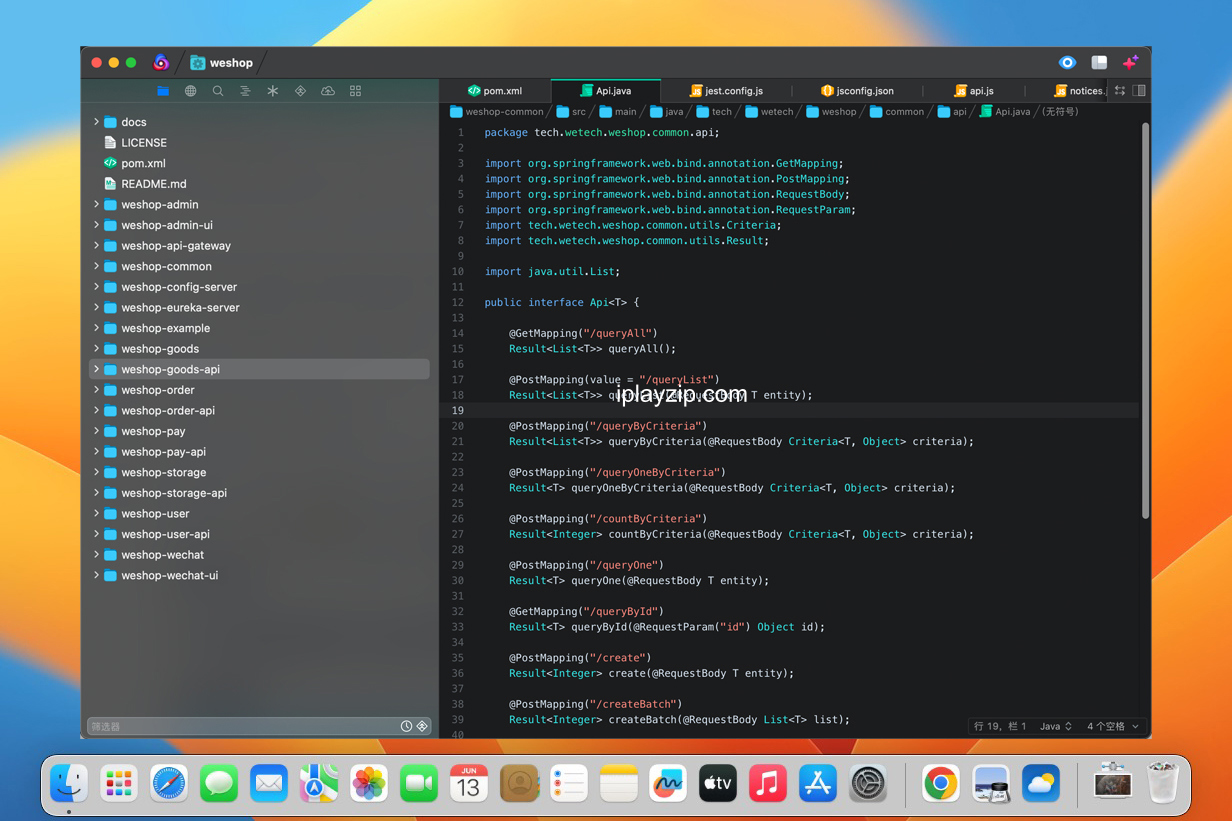Expand the weshop-eureka-server folder chevron

(x=96, y=307)
